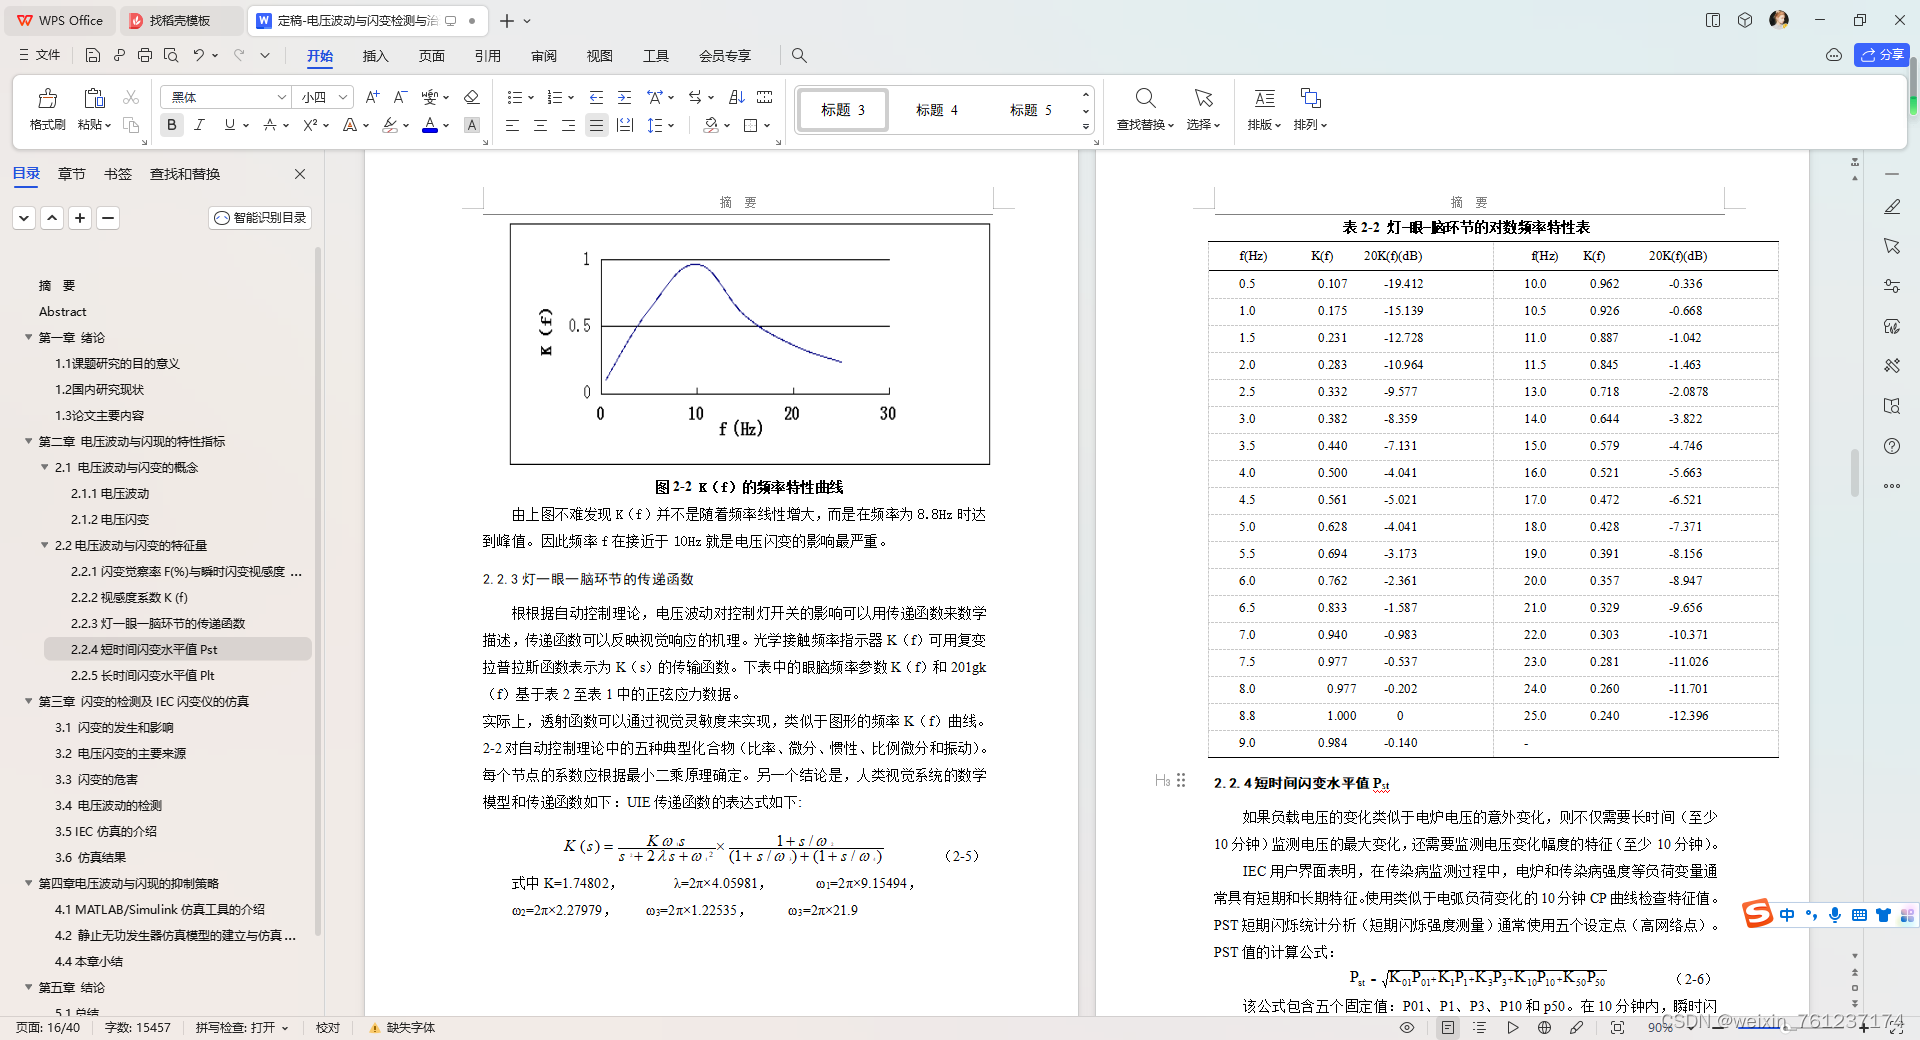The height and width of the screenshot is (1040, 1920).
Task: Undo the last action
Action: [199, 55]
